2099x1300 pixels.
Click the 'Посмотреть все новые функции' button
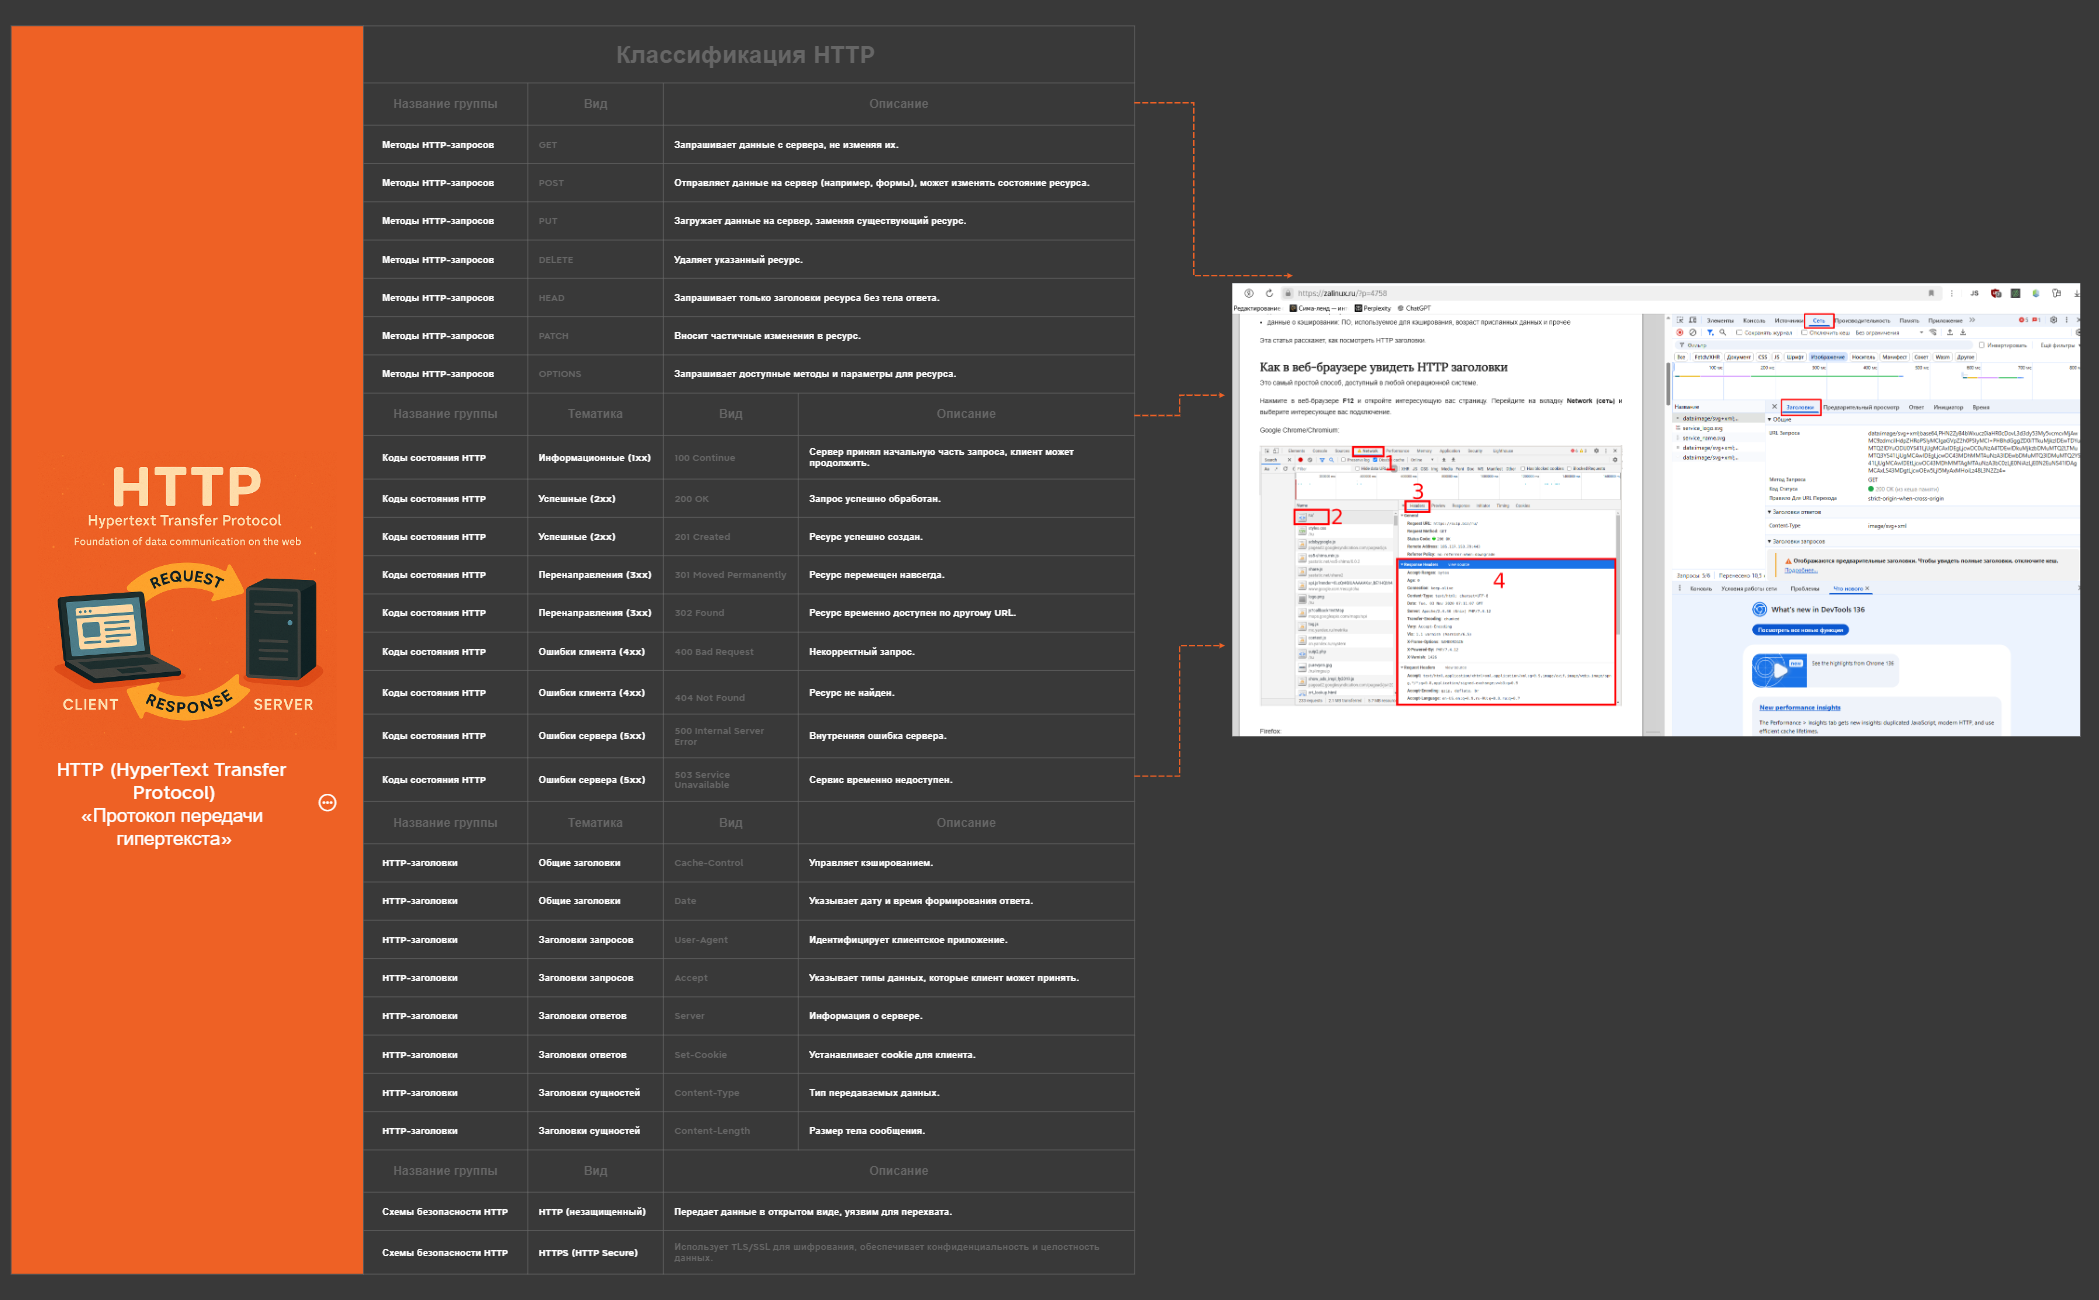pyautogui.click(x=1800, y=630)
